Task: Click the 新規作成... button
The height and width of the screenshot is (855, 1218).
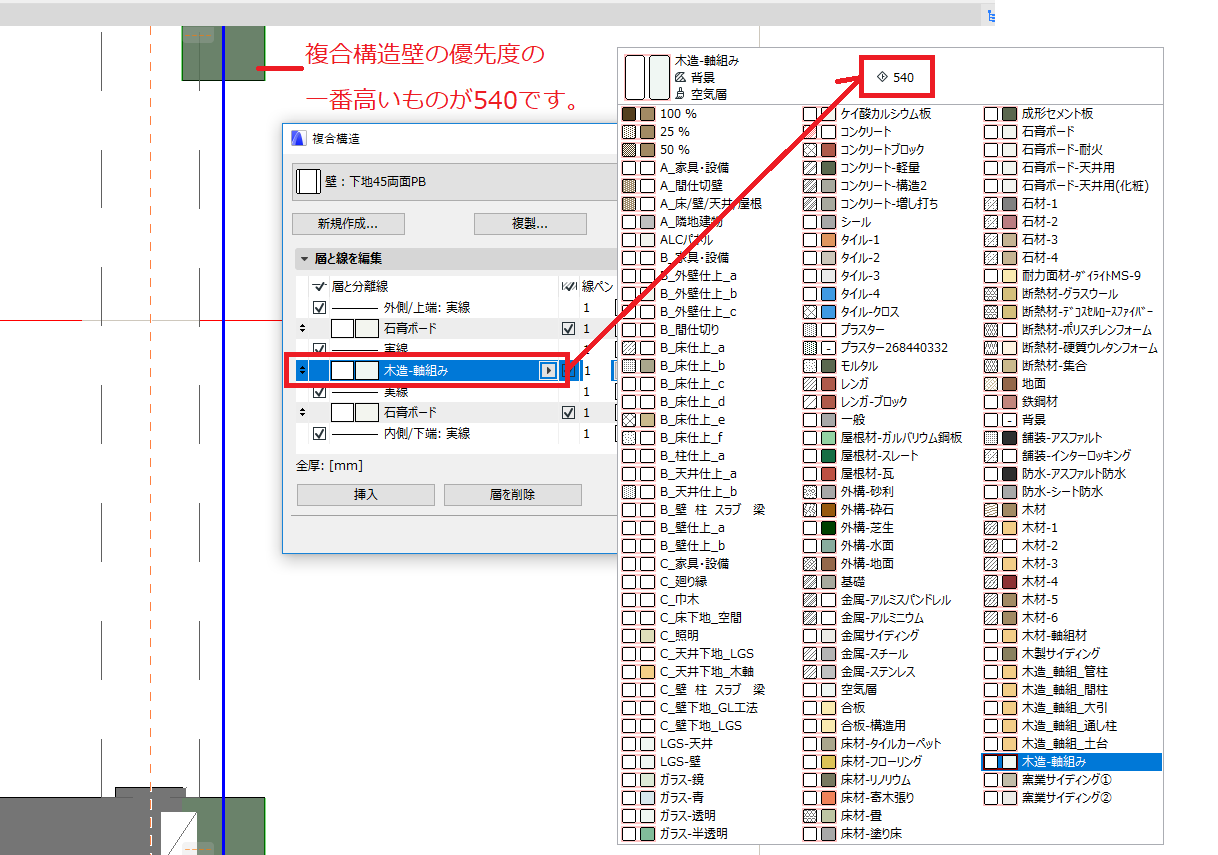Action: click(x=347, y=223)
